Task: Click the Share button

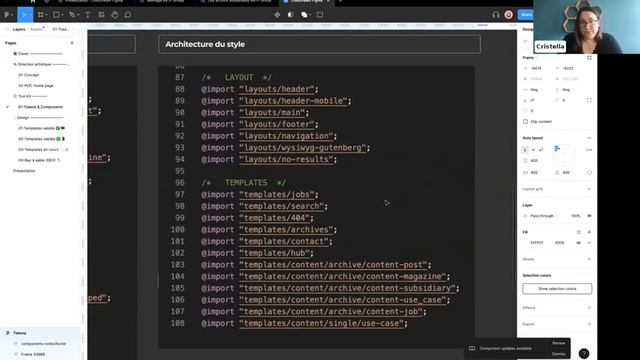Action: [526, 15]
